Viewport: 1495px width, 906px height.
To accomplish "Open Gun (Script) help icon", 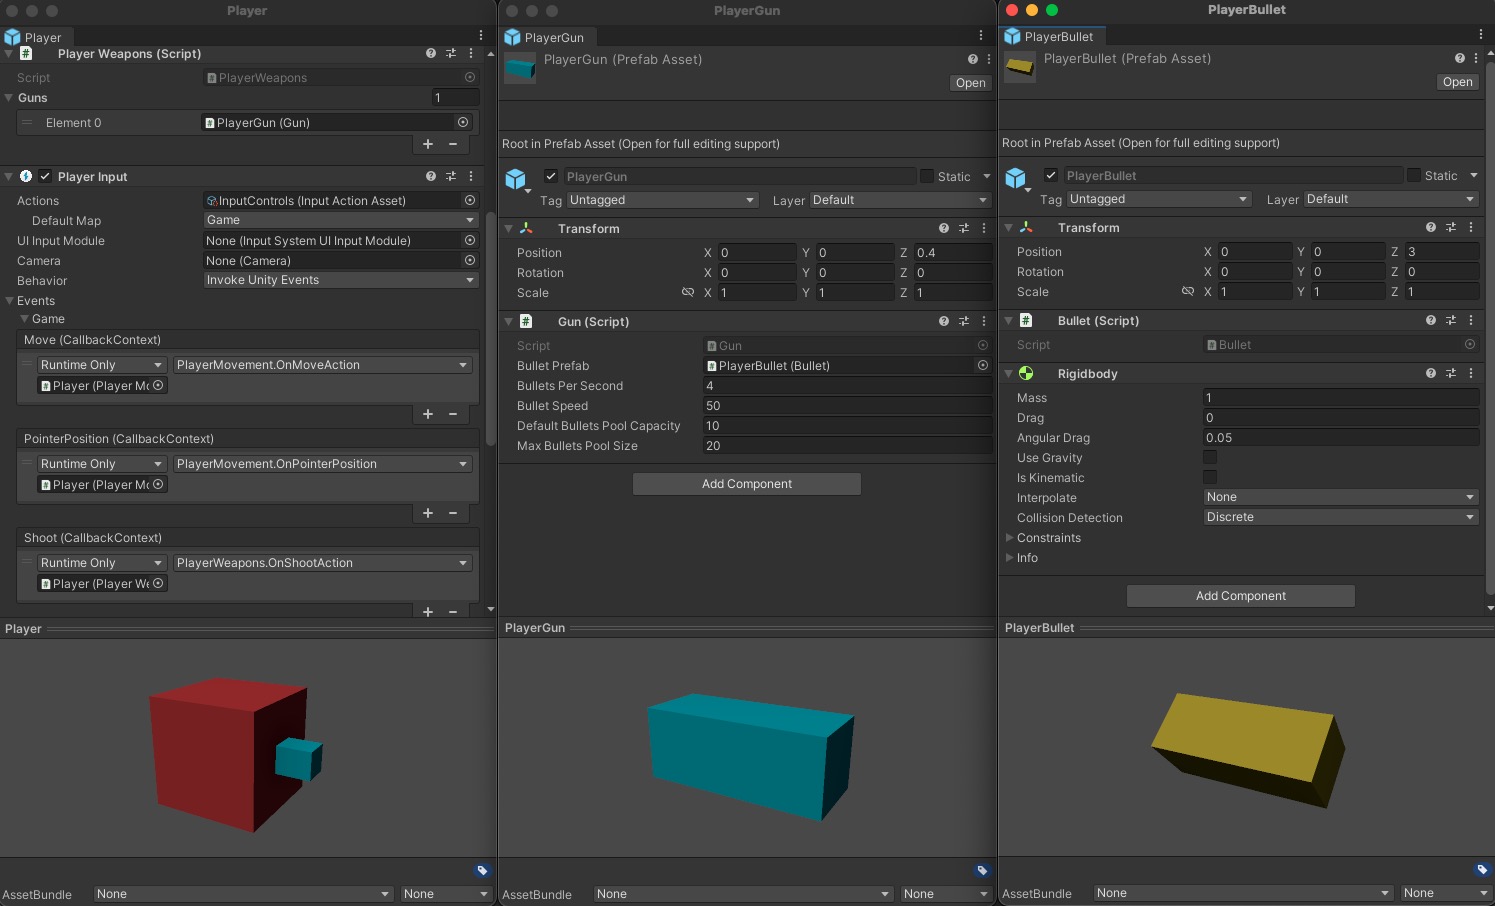I will (944, 321).
